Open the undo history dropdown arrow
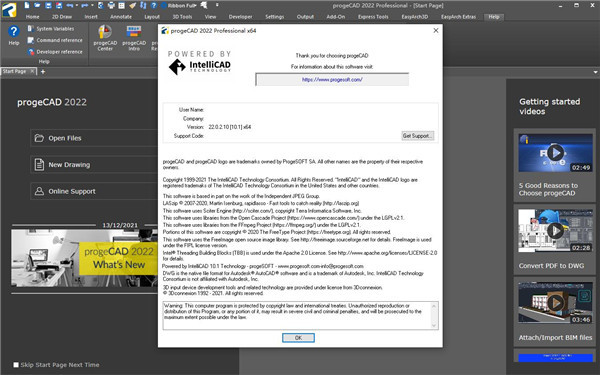Viewport: 600px width, 375px height. (x=77, y=5)
